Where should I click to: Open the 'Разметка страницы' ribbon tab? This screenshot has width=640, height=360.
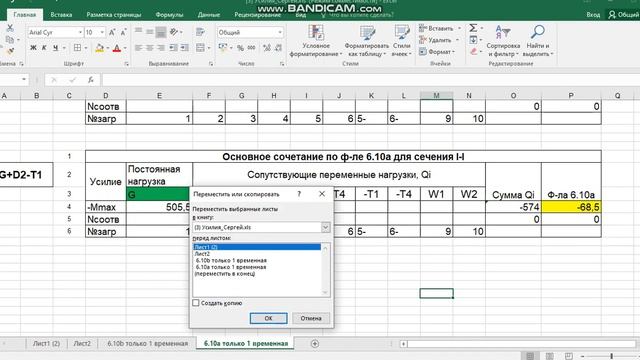(113, 15)
